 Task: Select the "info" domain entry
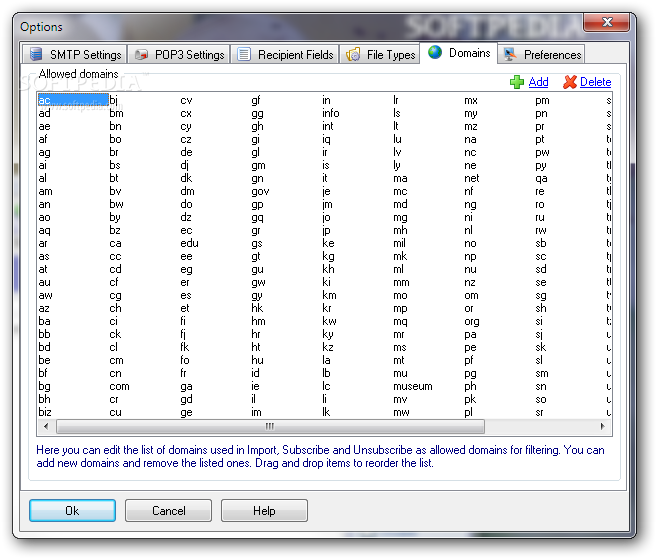[331, 113]
